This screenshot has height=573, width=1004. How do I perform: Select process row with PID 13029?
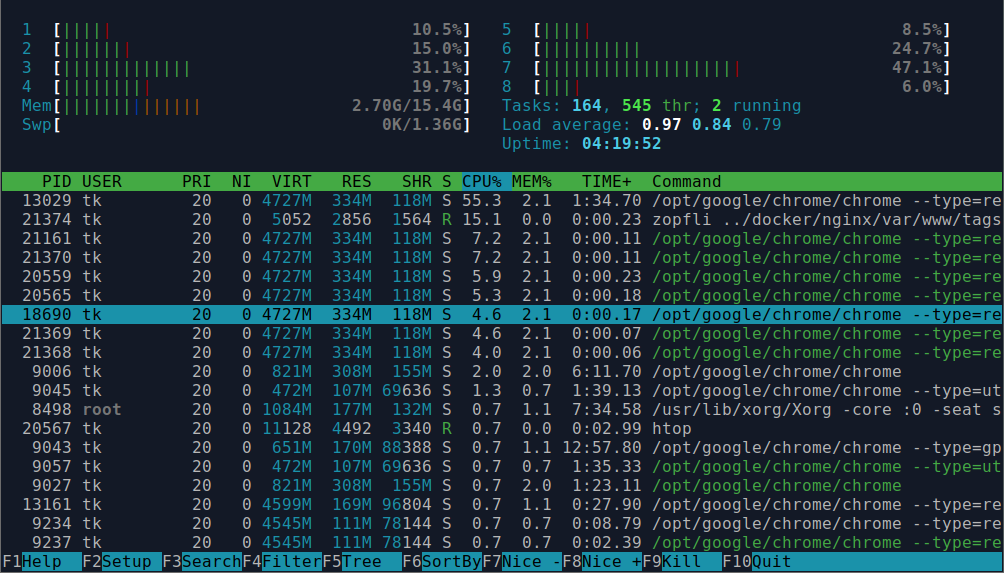[502, 201]
